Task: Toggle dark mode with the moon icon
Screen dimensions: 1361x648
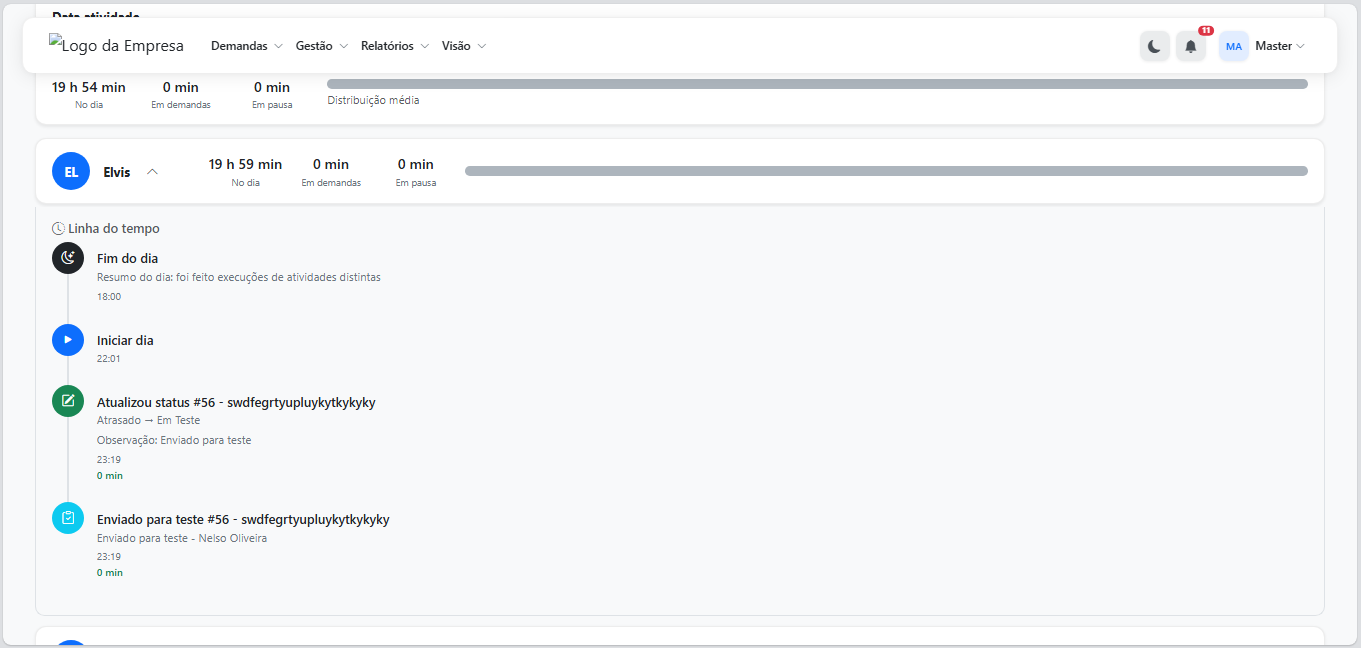Action: [x=1154, y=46]
